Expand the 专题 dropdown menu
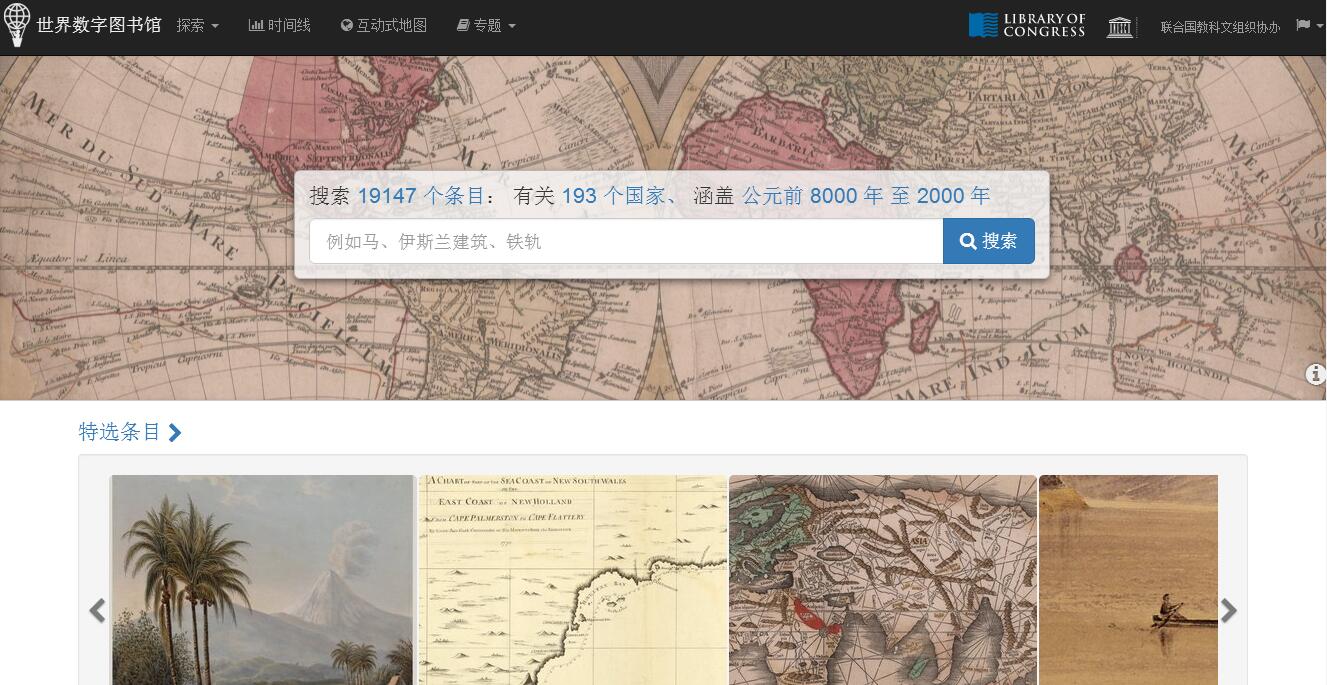The width and height of the screenshot is (1327, 685). click(x=486, y=25)
